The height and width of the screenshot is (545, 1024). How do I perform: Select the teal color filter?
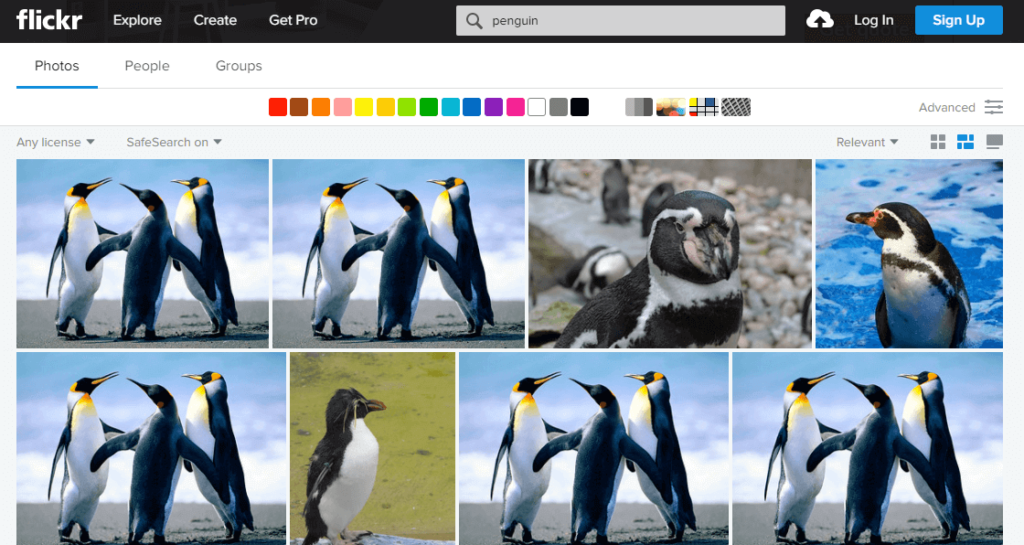point(451,107)
